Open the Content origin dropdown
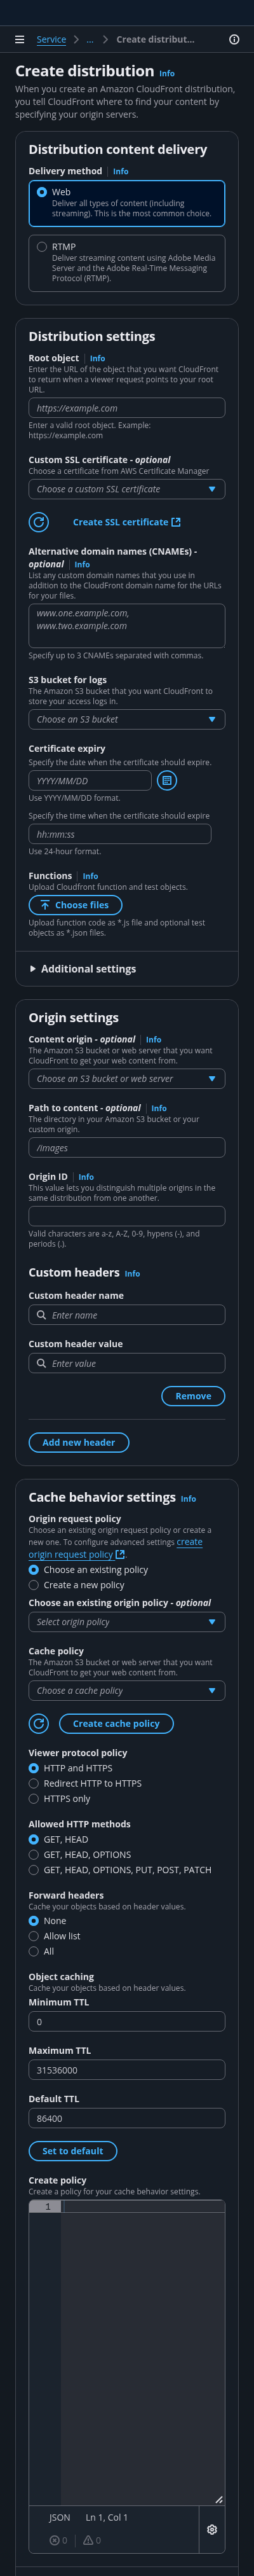 click(127, 1079)
